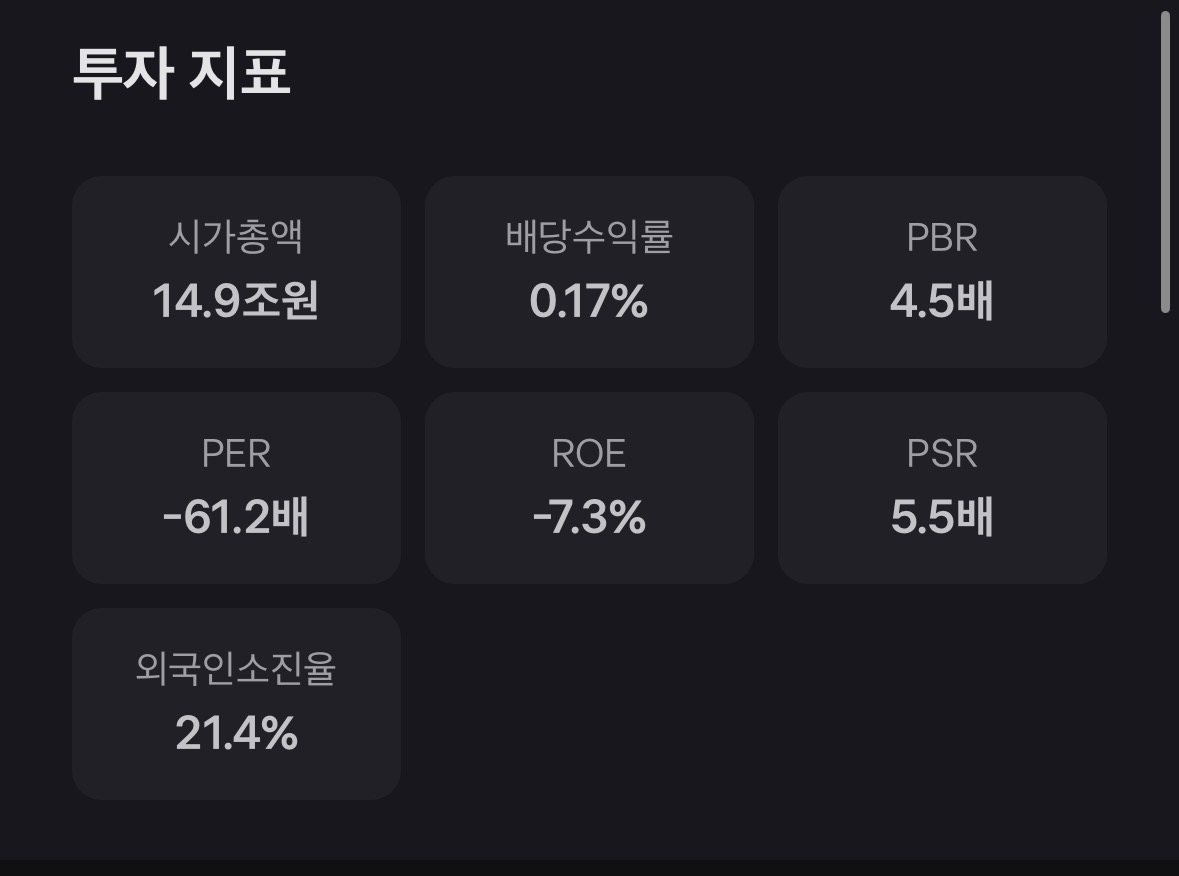Click the -7.3% ROE value
1179x876 pixels.
point(589,517)
